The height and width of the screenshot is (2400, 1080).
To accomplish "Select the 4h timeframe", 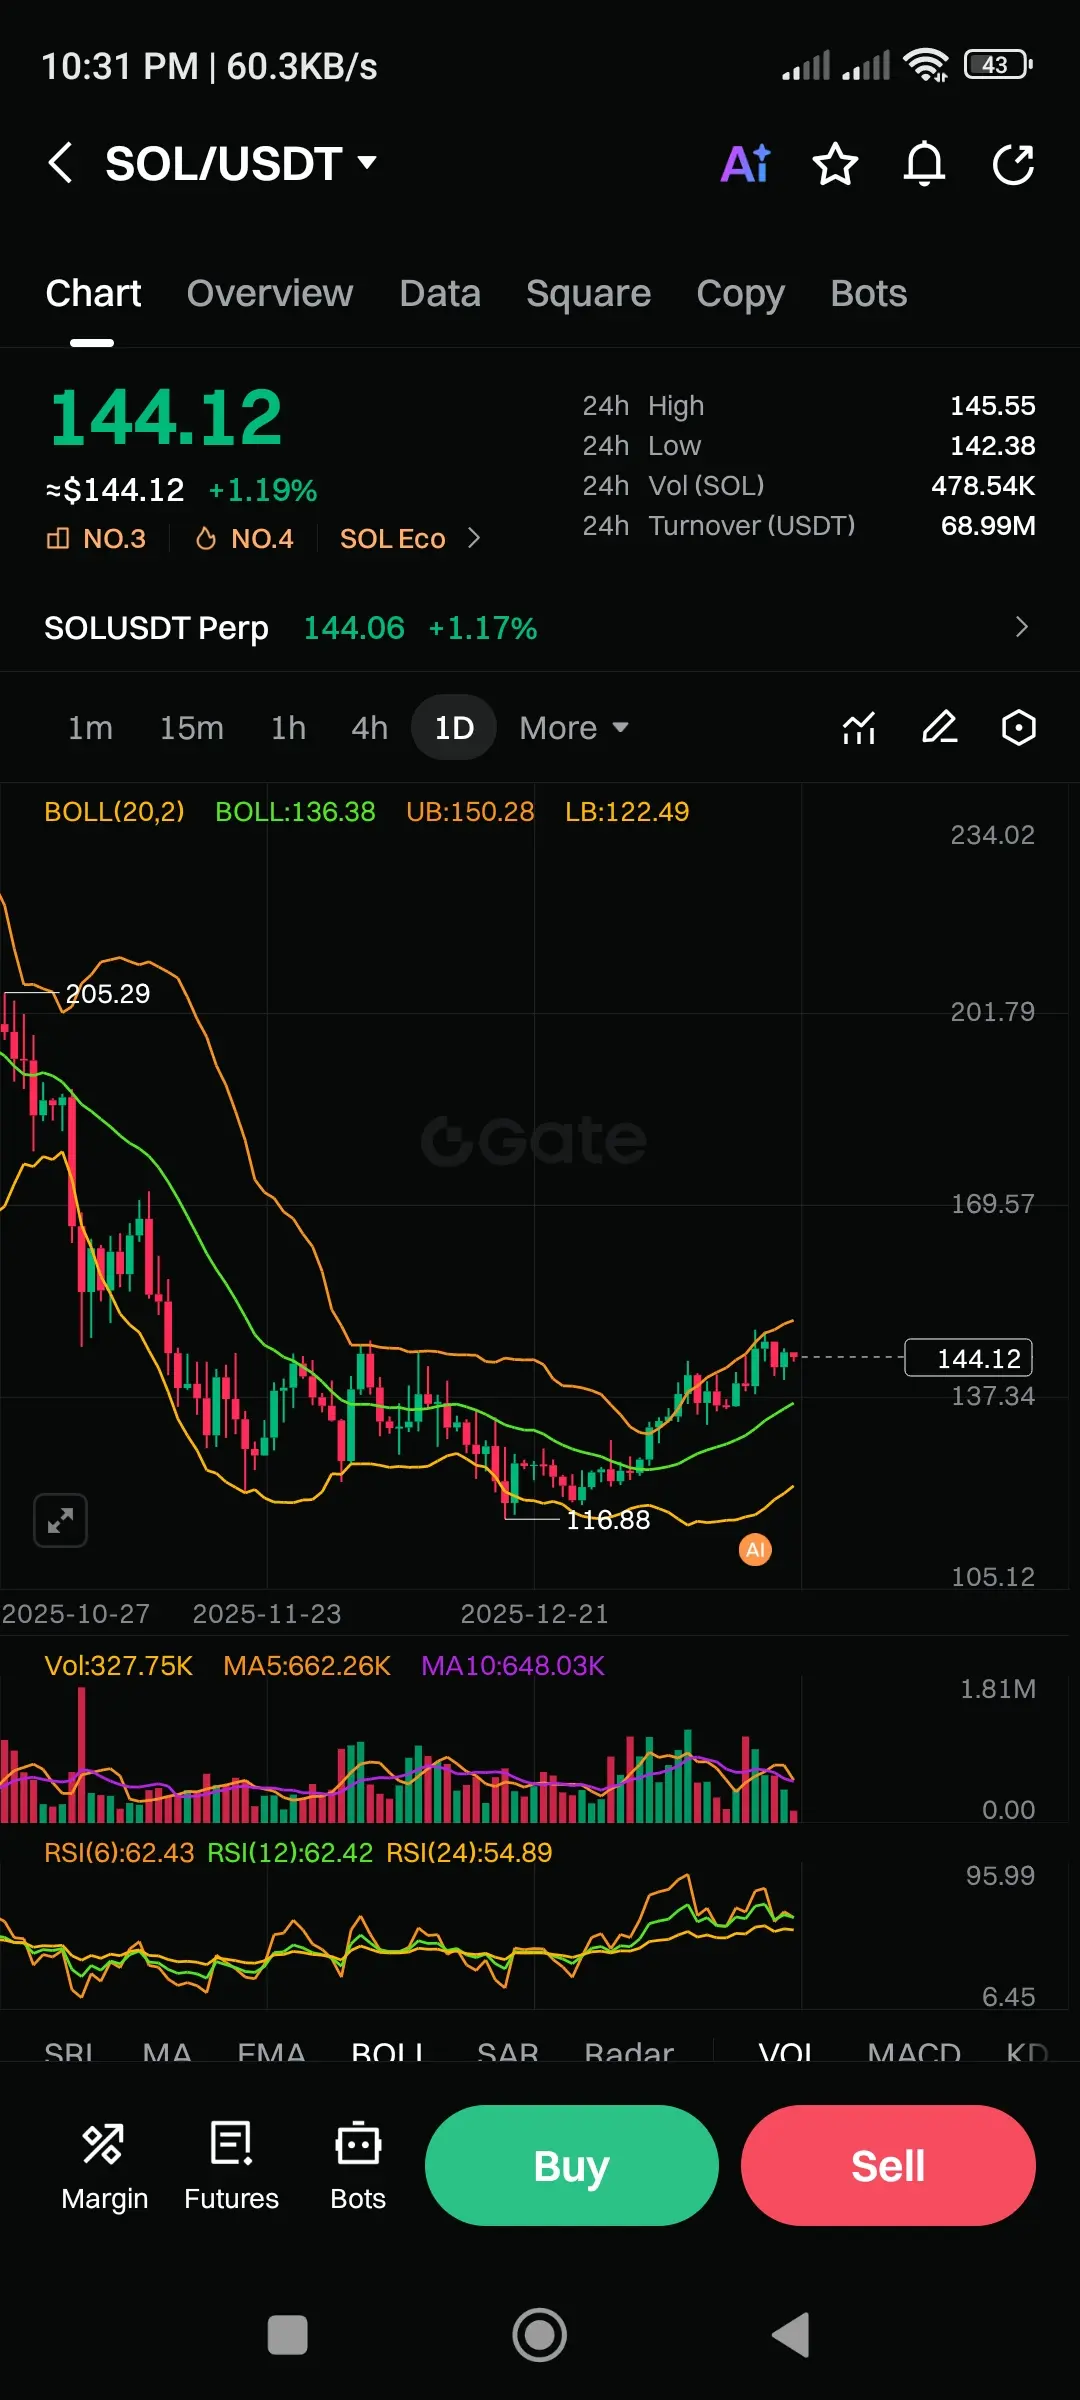I will 369,728.
